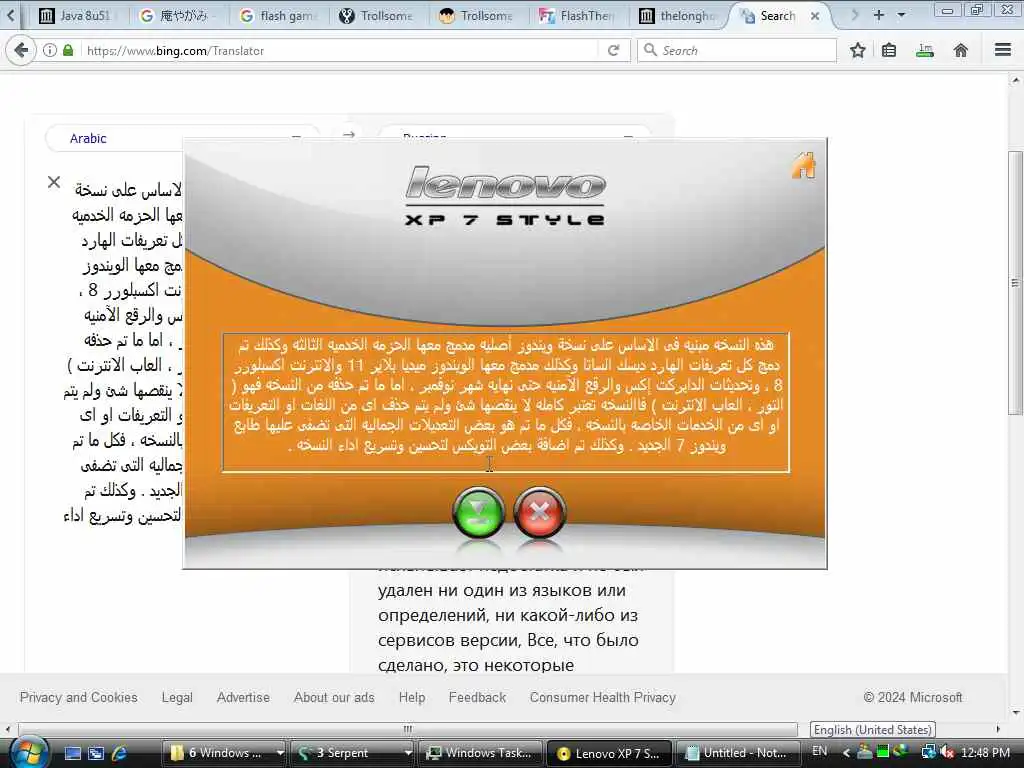Viewport: 1024px width, 768px height.
Task: Open the Advertise footer link
Action: click(x=243, y=697)
